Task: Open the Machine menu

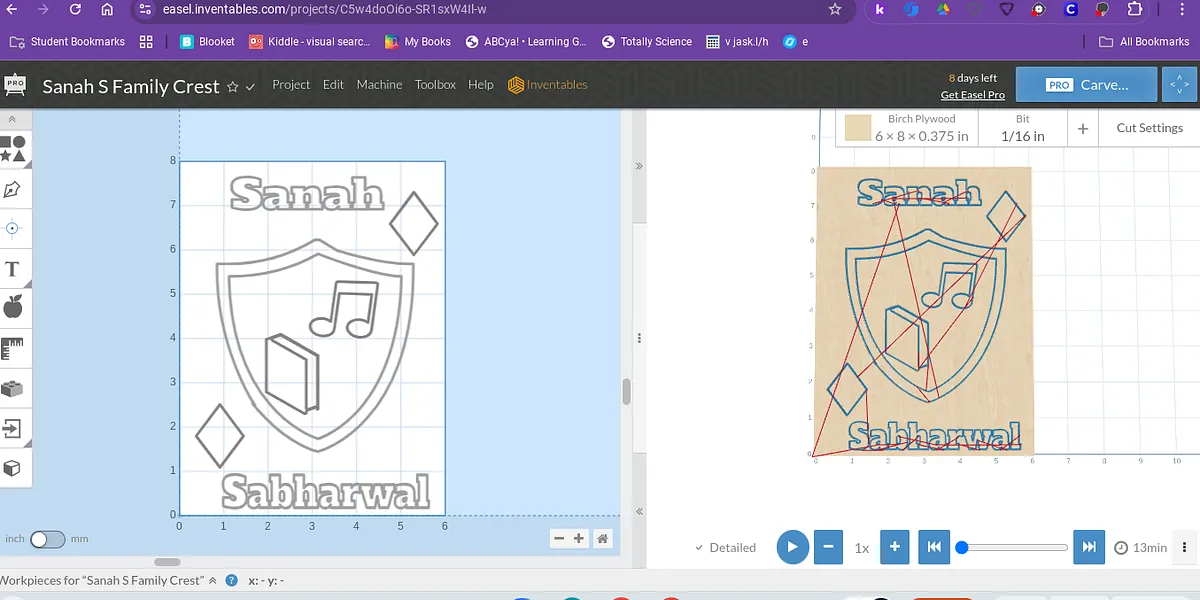Action: tap(379, 85)
